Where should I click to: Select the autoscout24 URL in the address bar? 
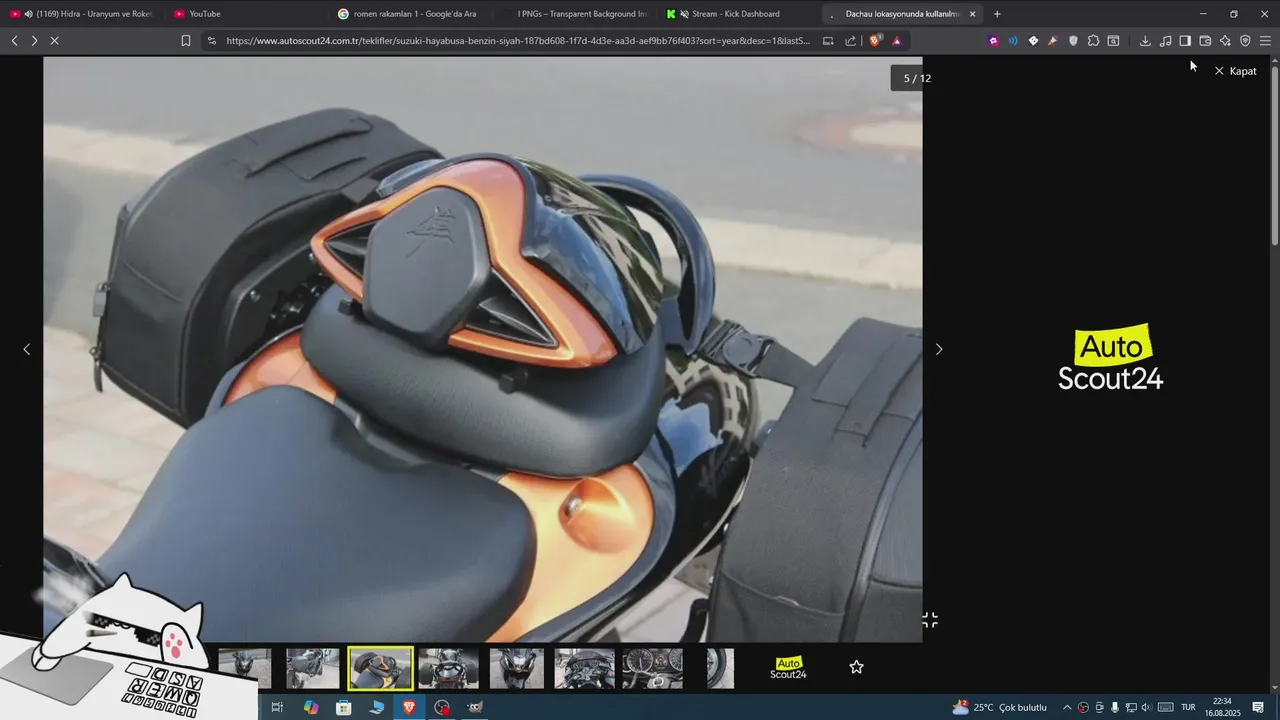(518, 41)
